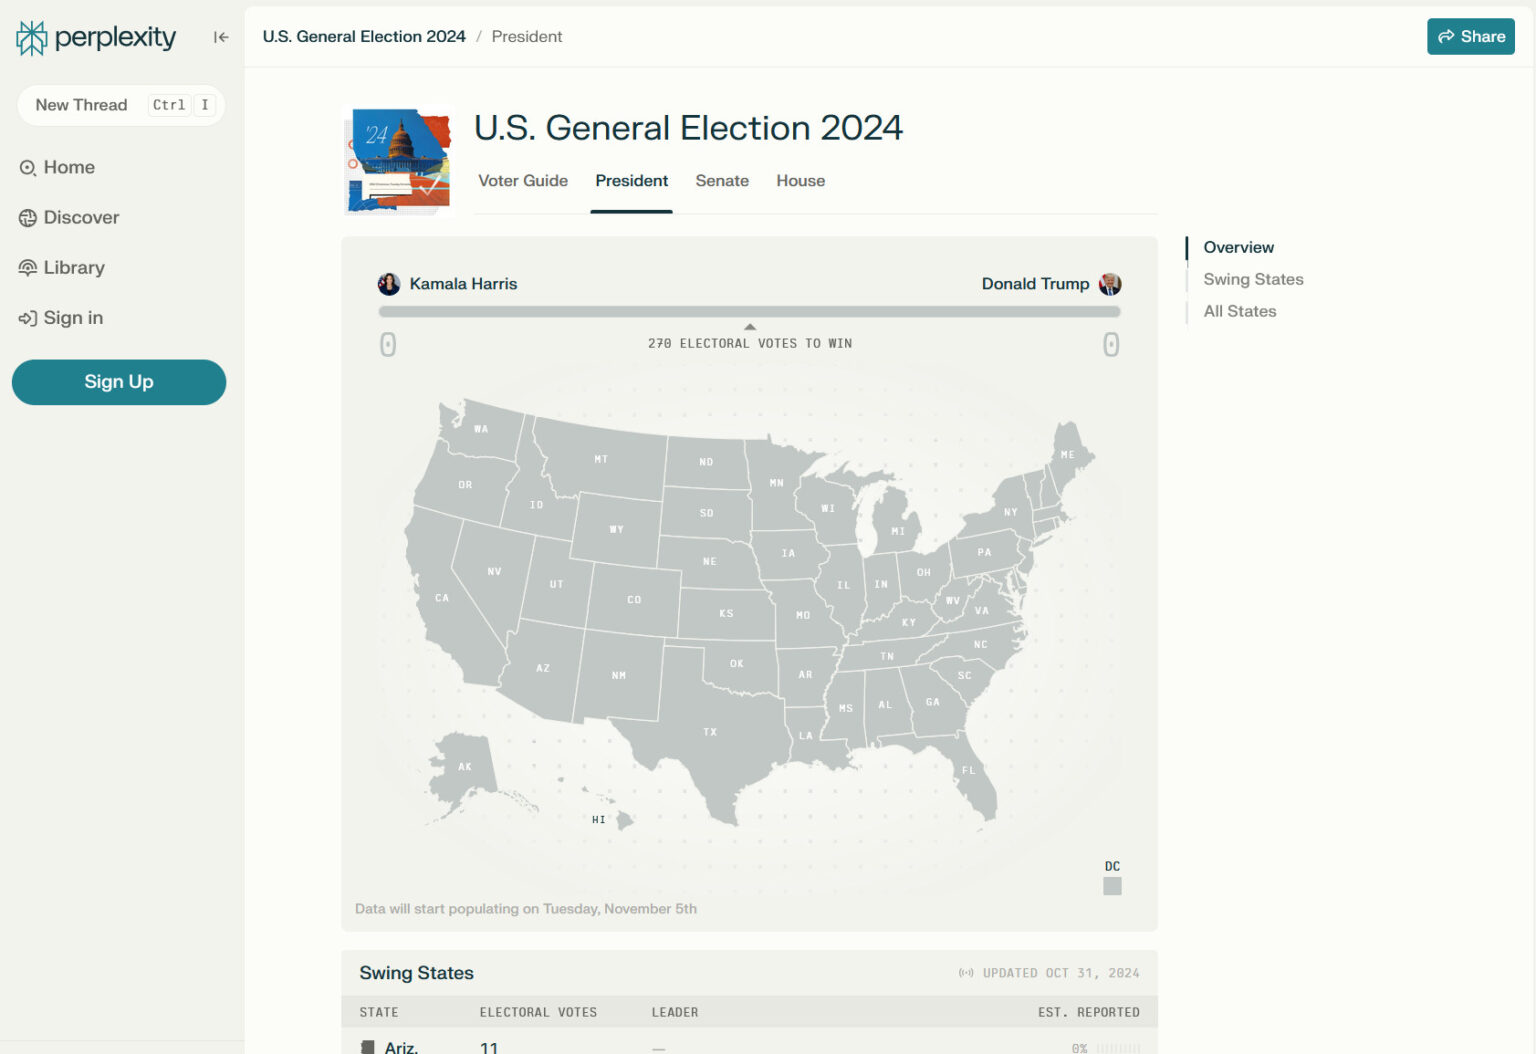Image resolution: width=1536 pixels, height=1054 pixels.
Task: Switch to the Senate tab
Action: 721,181
